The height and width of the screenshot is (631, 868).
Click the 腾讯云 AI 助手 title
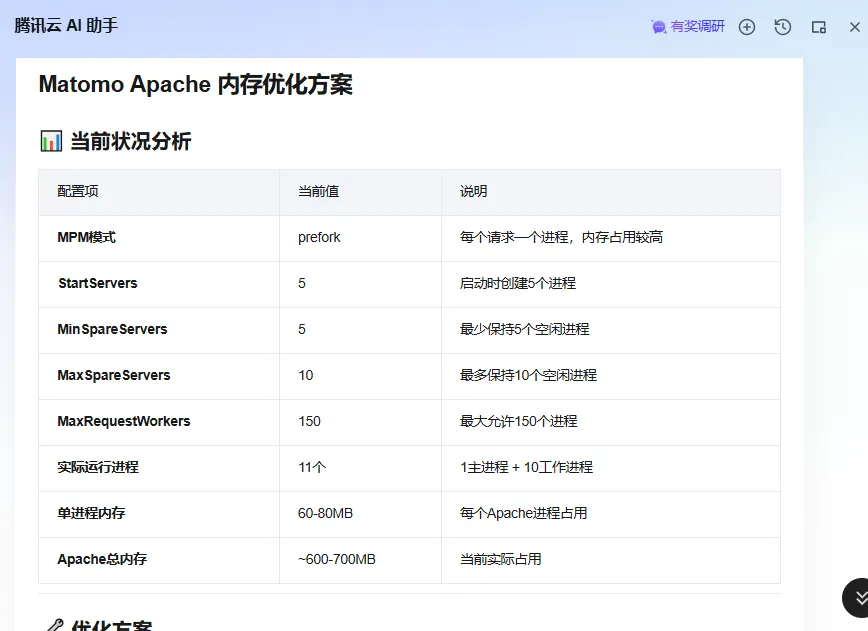point(66,25)
